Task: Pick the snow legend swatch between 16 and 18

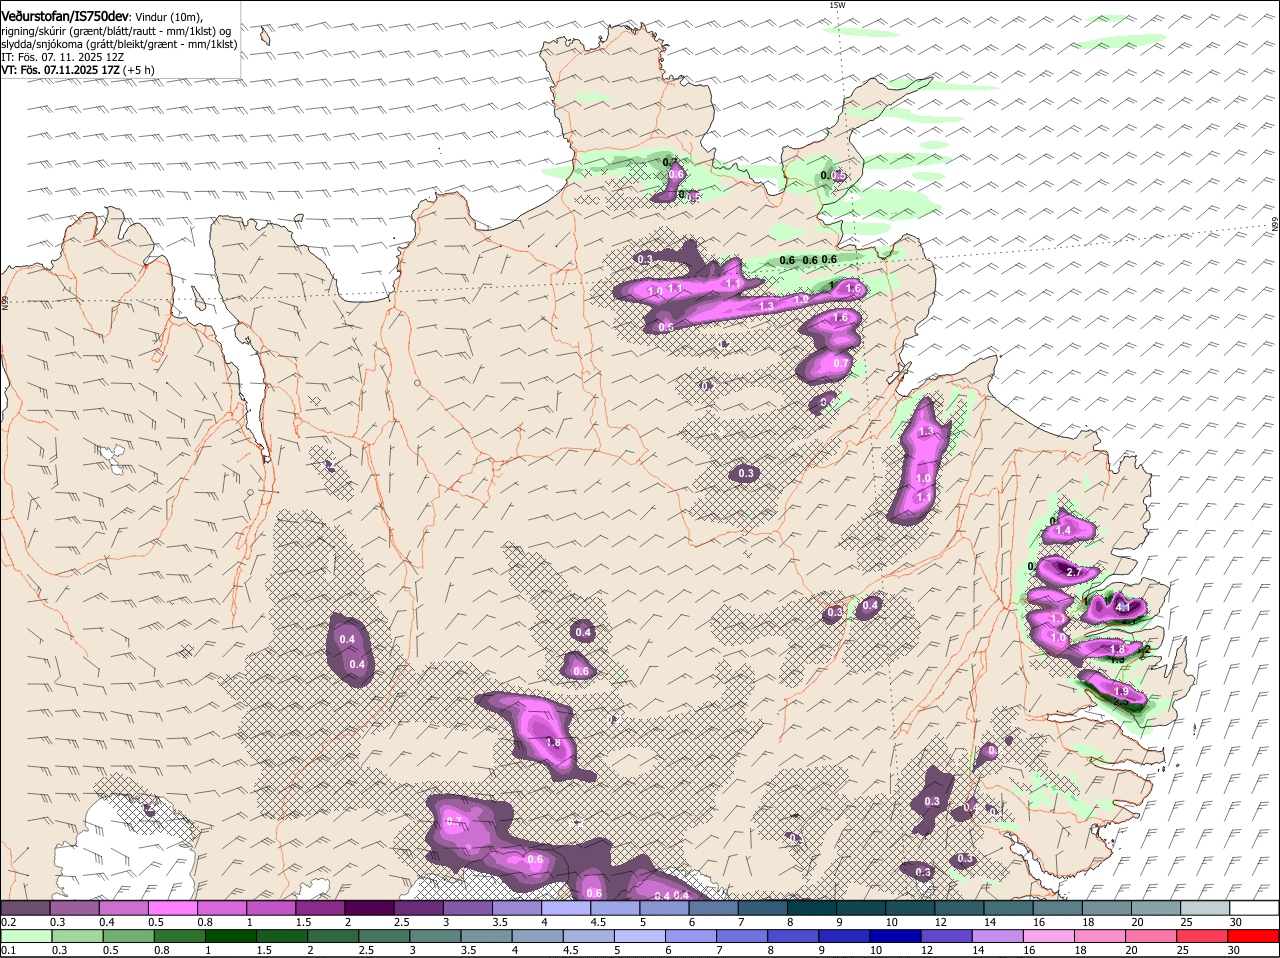Action: (x=1058, y=908)
